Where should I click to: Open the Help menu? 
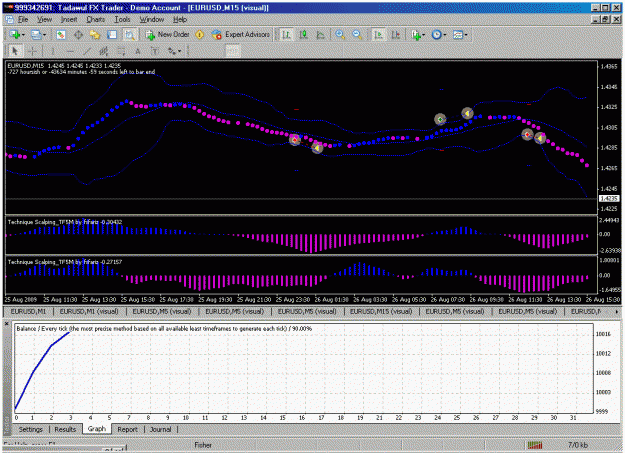(x=180, y=19)
